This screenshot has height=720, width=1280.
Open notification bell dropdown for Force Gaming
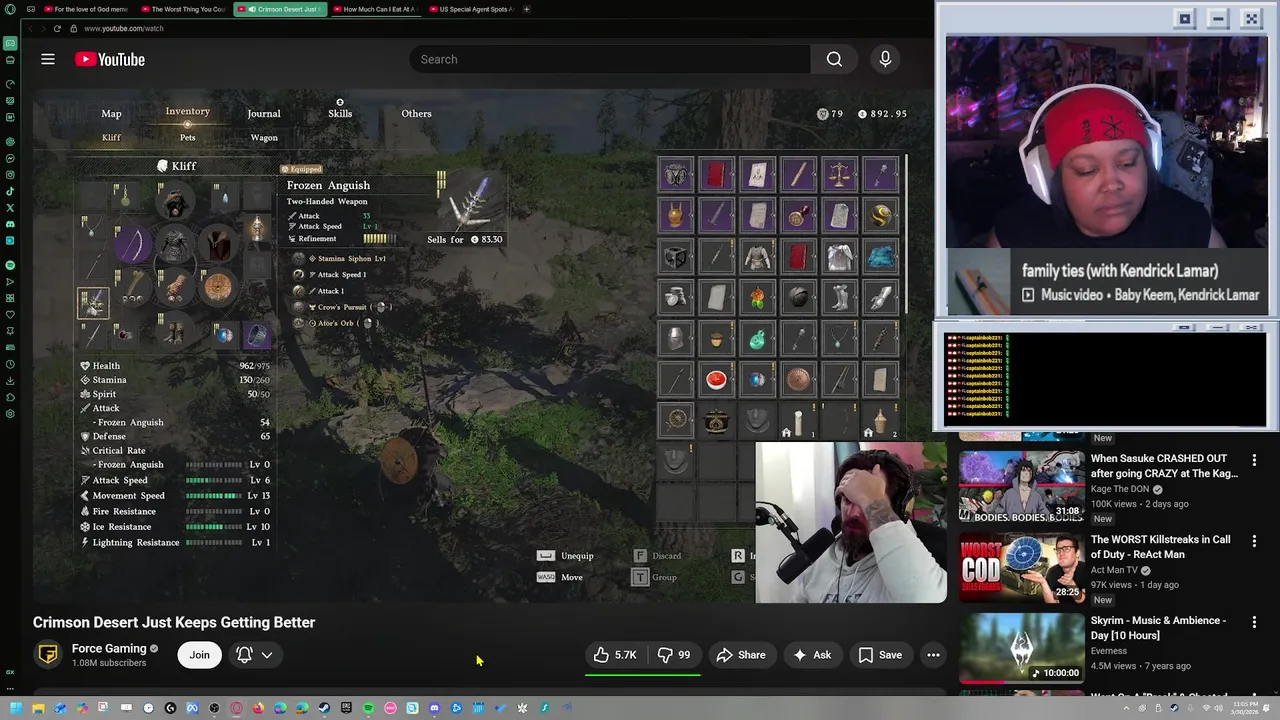coord(254,655)
